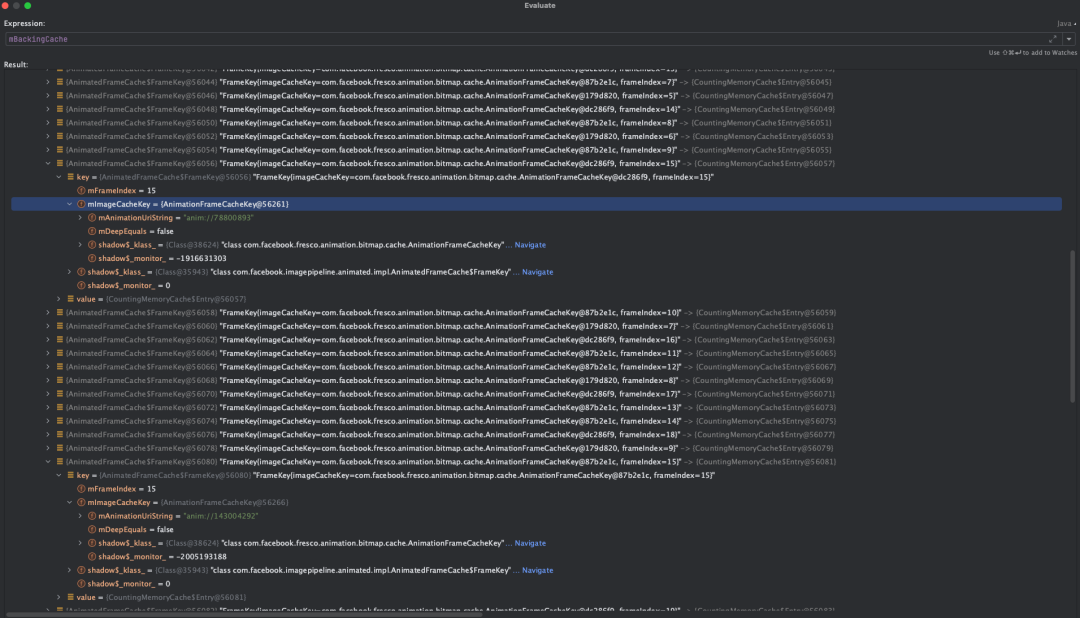Image resolution: width=1080 pixels, height=618 pixels.
Task: Select the FrameKey@56066 row text
Action: pos(451,367)
